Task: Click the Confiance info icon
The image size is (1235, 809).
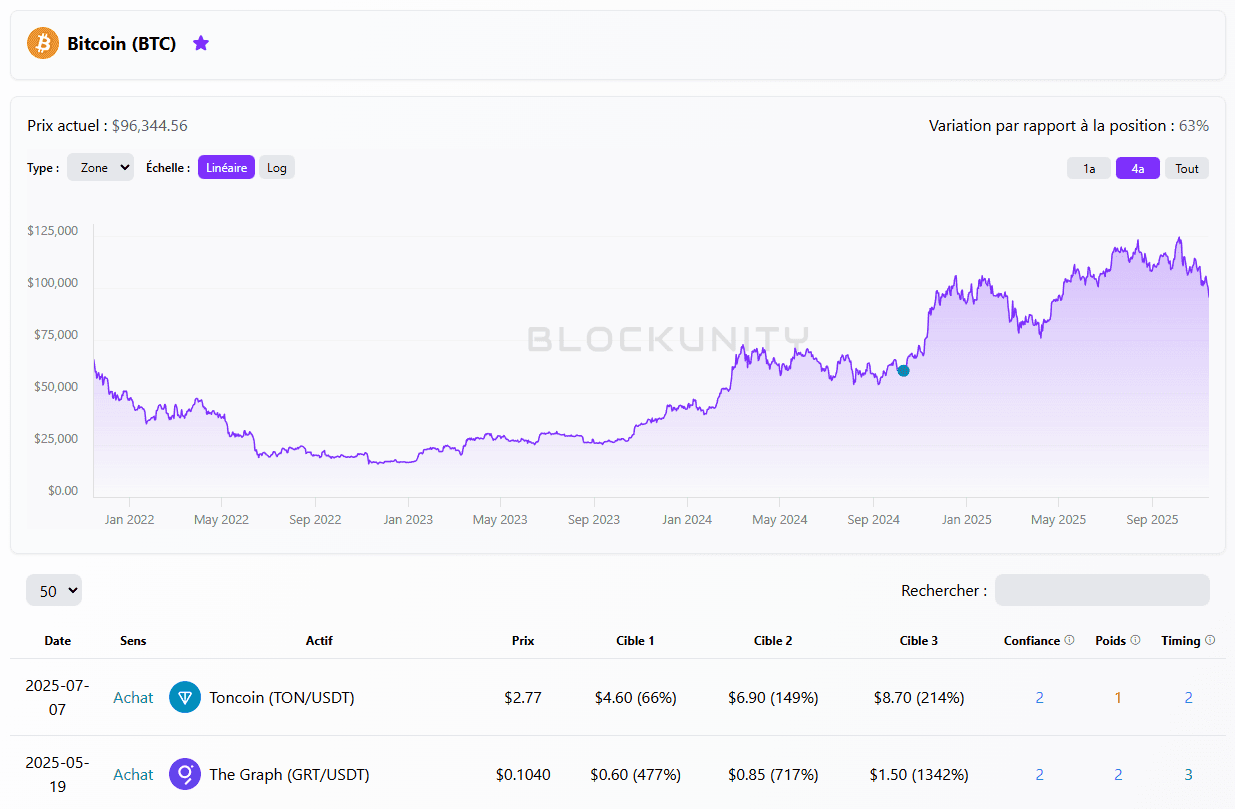Action: tap(1069, 640)
